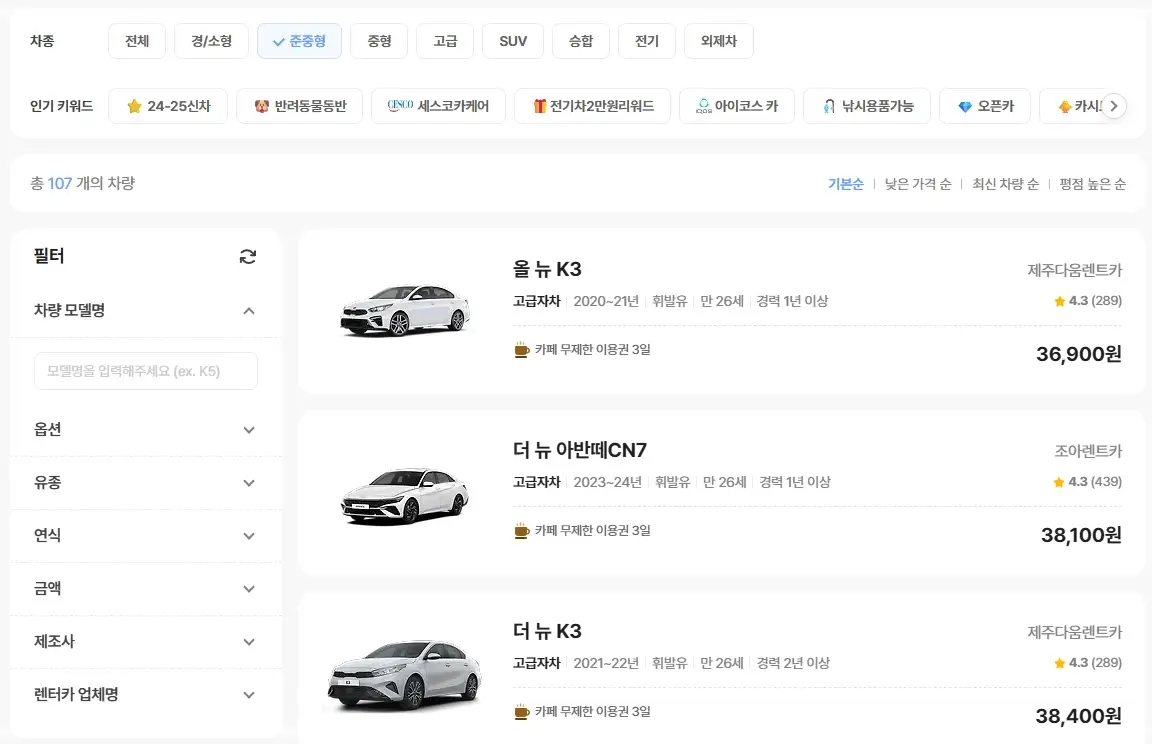This screenshot has height=744, width=1152.
Task: Switch to the 전체 category tab
Action: [136, 40]
